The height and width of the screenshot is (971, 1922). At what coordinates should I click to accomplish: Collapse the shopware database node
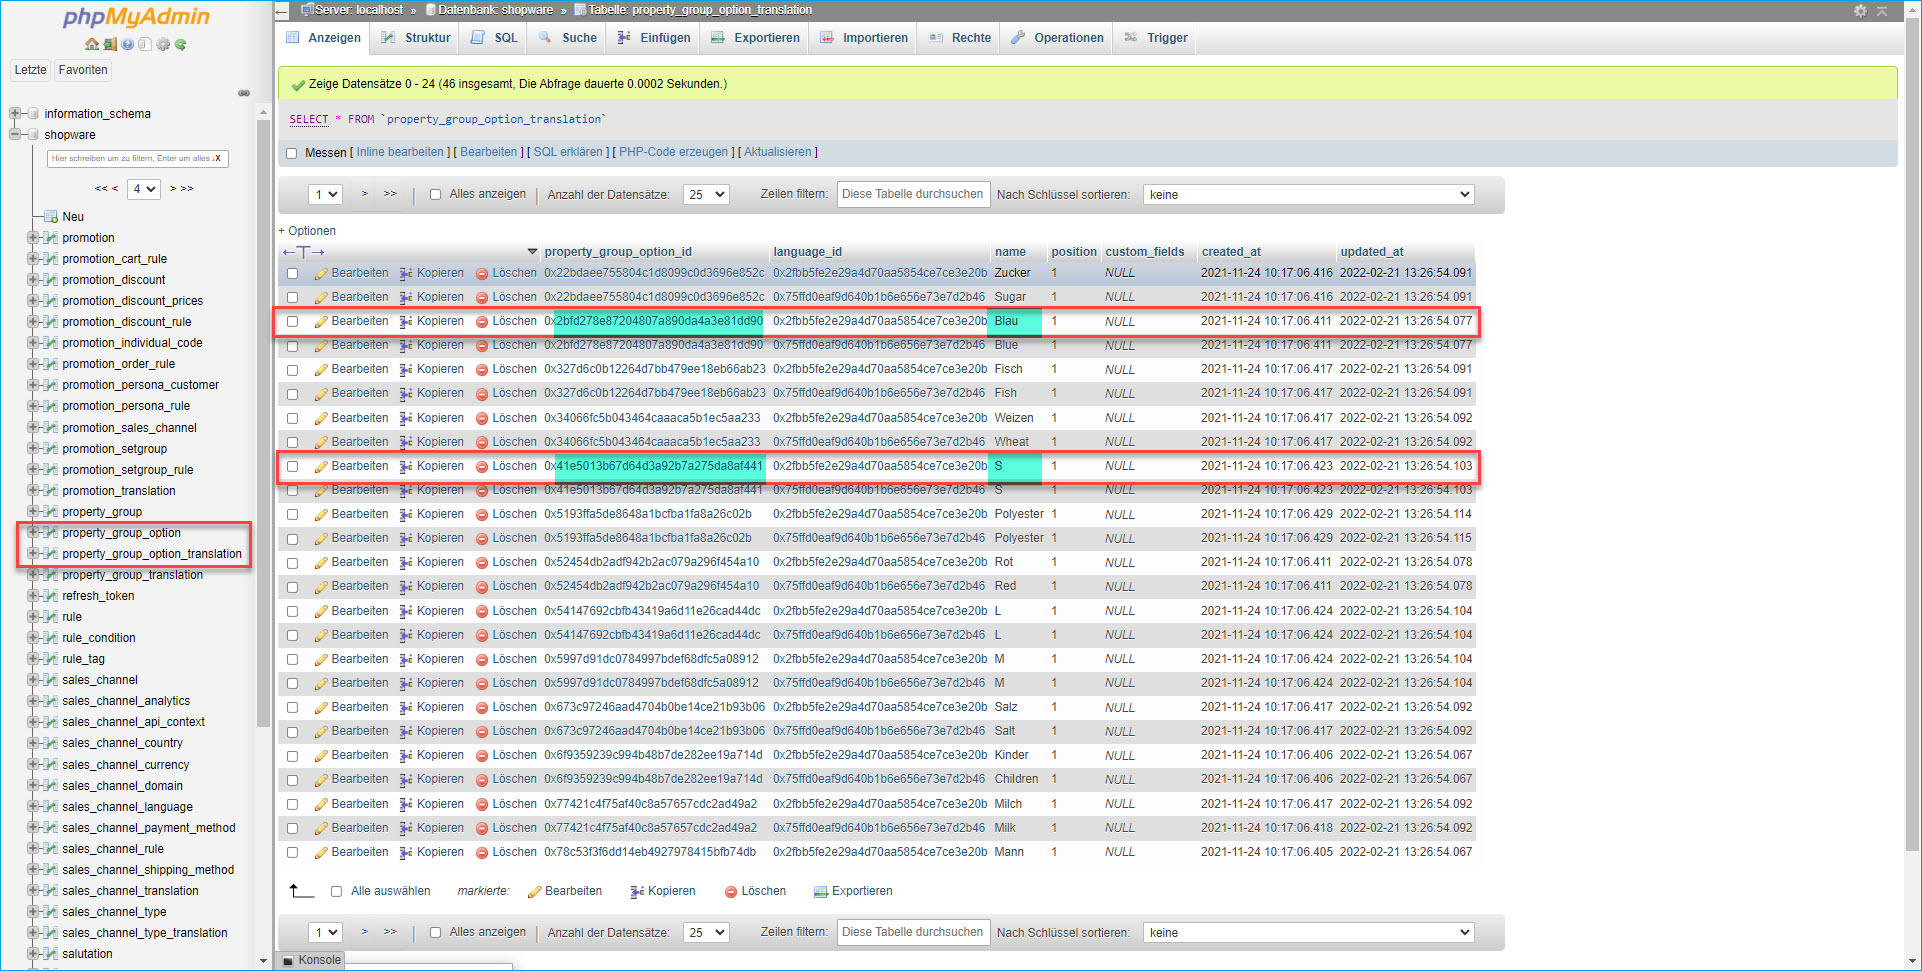coord(15,134)
